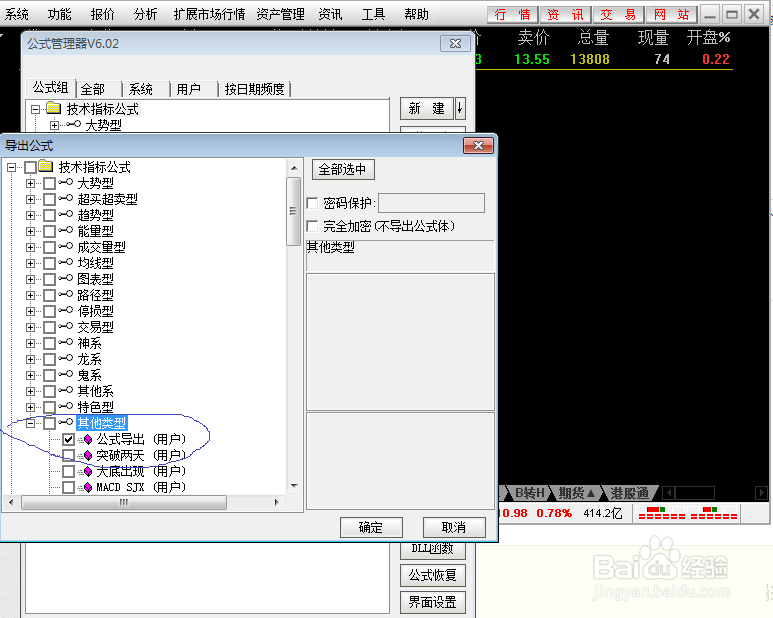Click the category icon beside 均线型
Image resolution: width=773 pixels, height=618 pixels.
(66, 263)
